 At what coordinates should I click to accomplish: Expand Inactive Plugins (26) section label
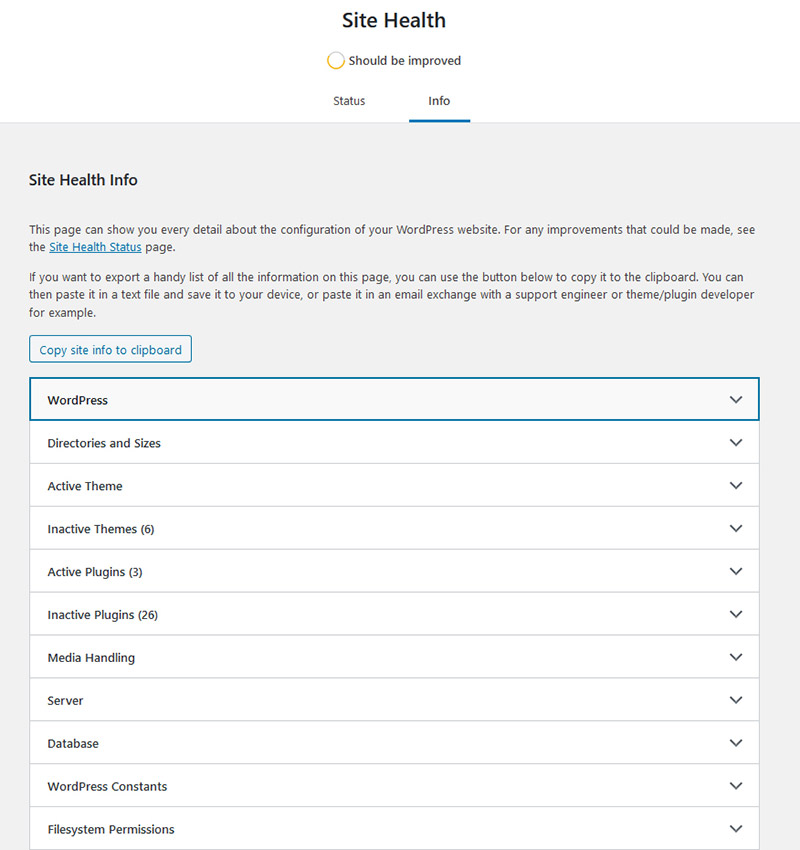tap(102, 615)
